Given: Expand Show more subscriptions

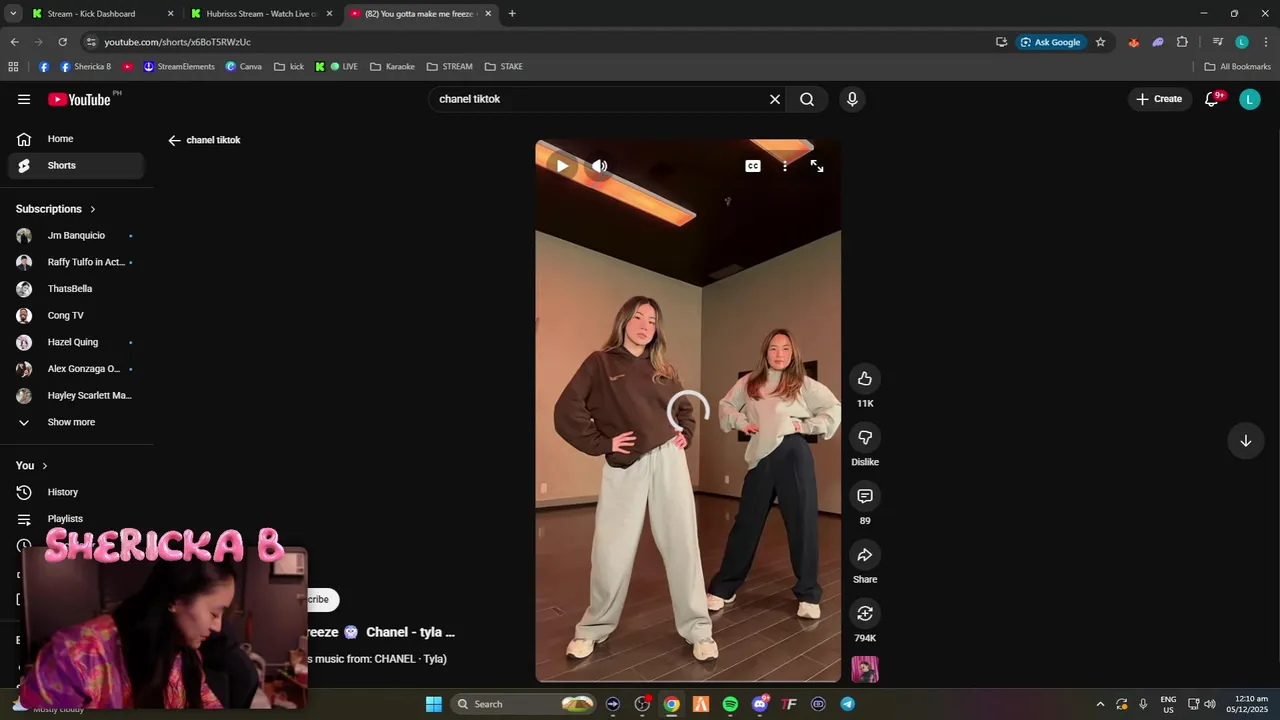Looking at the screenshot, I should pos(76,422).
